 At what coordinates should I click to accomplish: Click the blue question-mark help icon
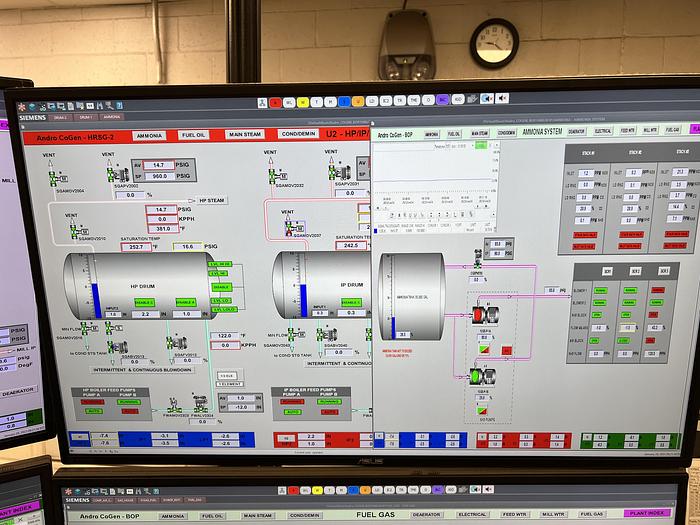(119, 105)
